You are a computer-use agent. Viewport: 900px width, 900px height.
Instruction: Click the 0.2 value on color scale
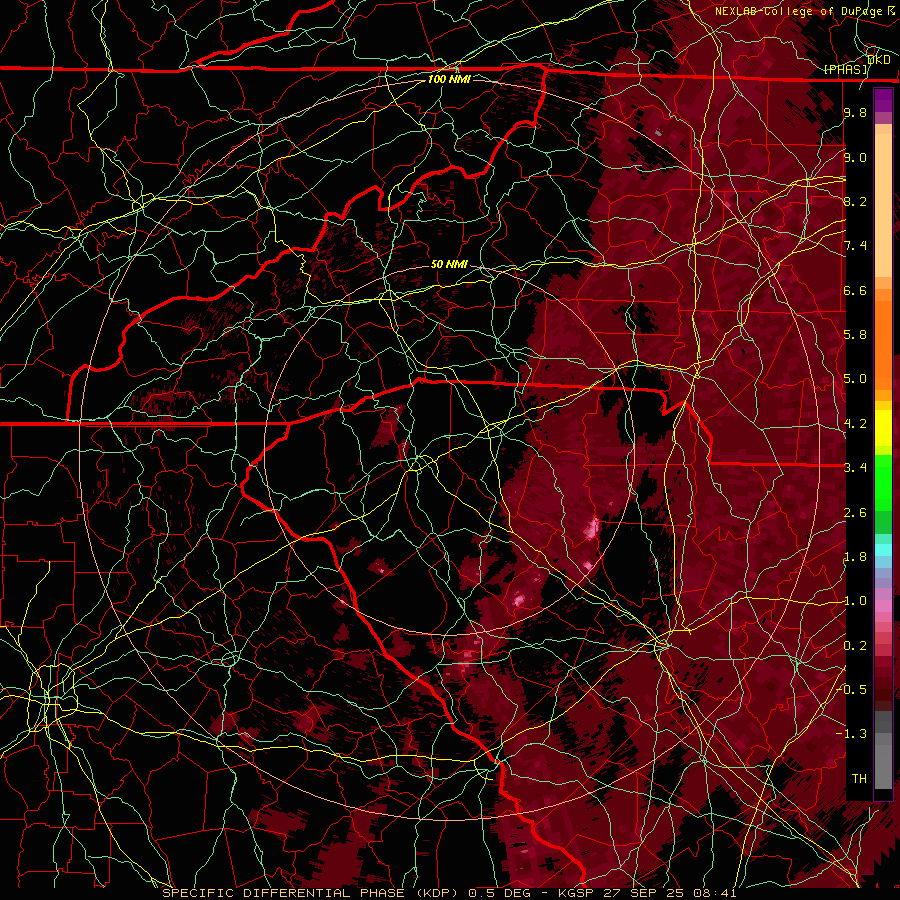[855, 646]
